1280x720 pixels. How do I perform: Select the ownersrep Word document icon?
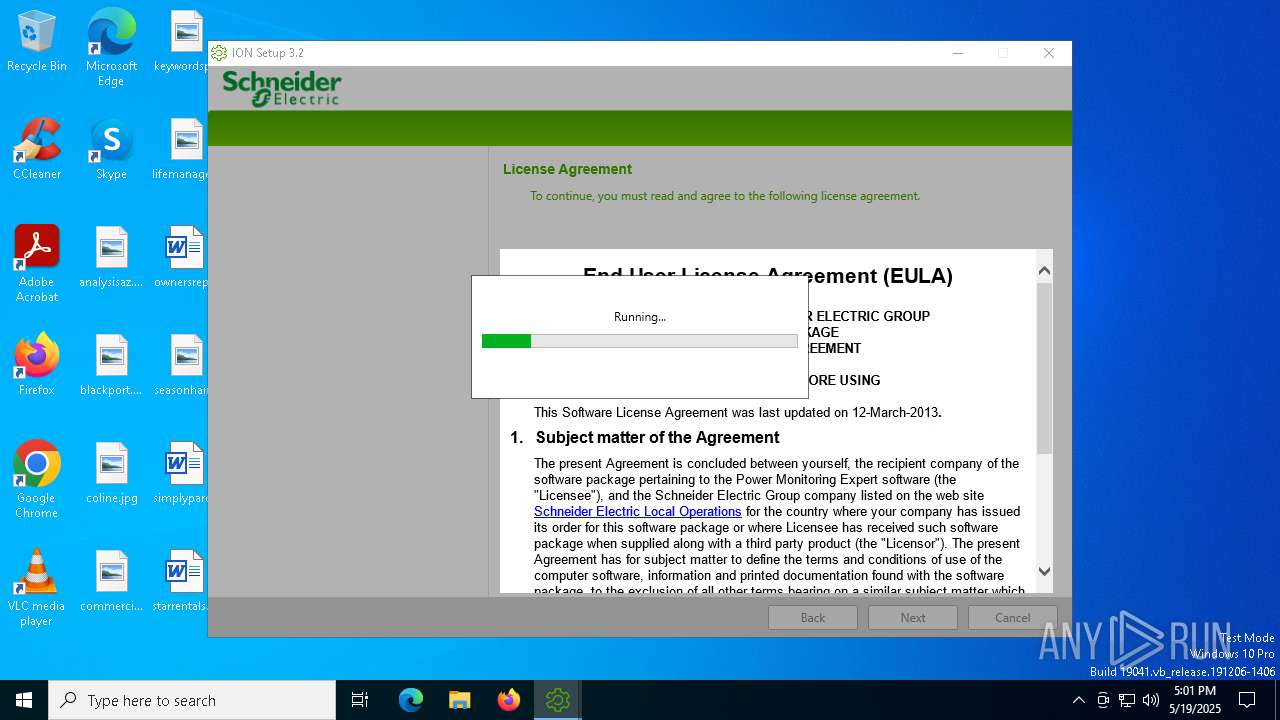tap(181, 257)
